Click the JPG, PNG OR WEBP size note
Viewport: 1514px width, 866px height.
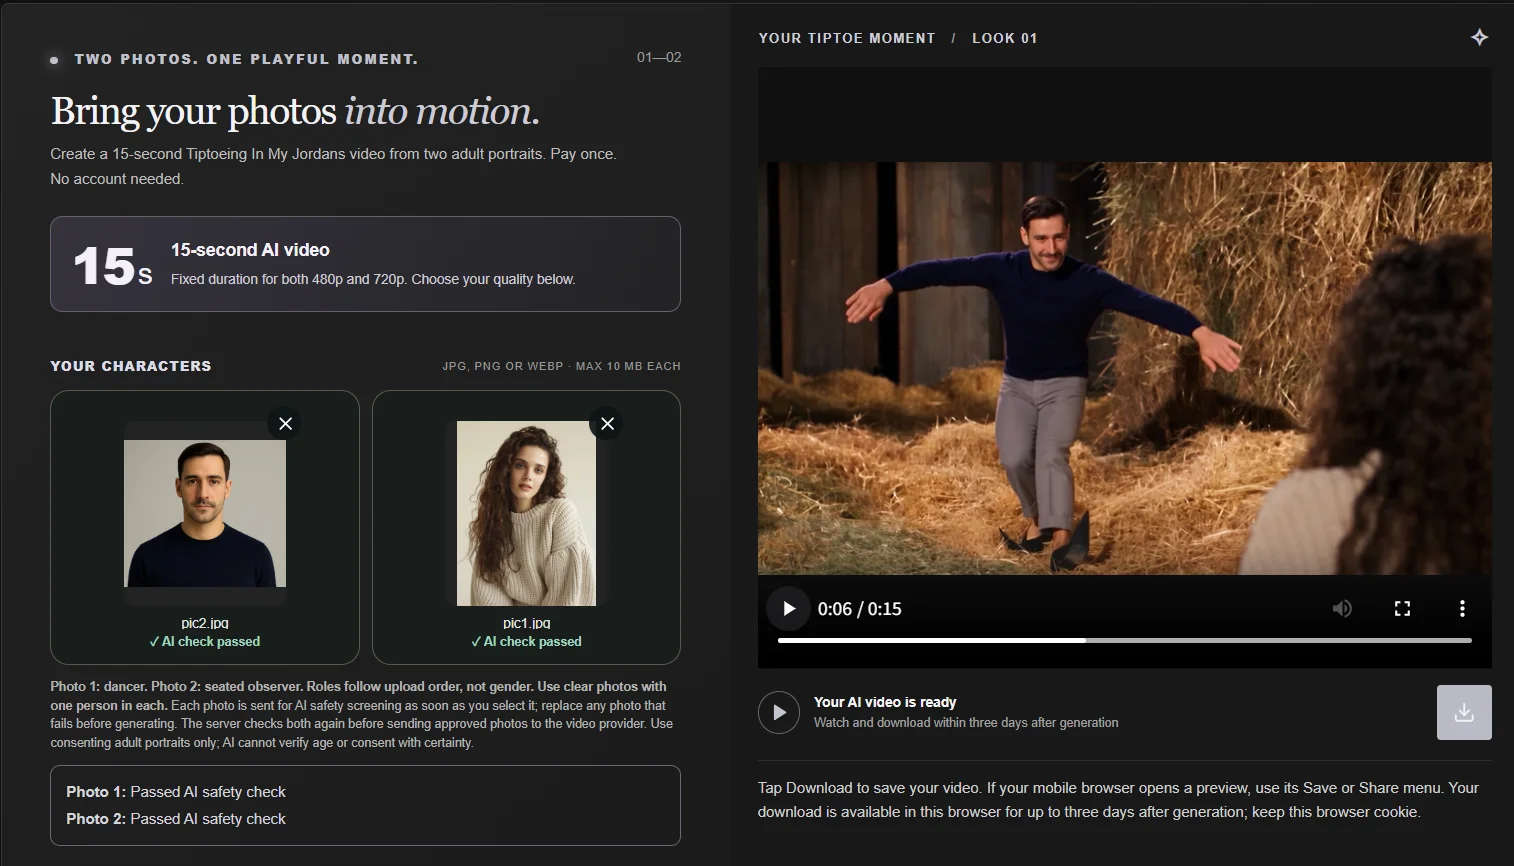562,366
